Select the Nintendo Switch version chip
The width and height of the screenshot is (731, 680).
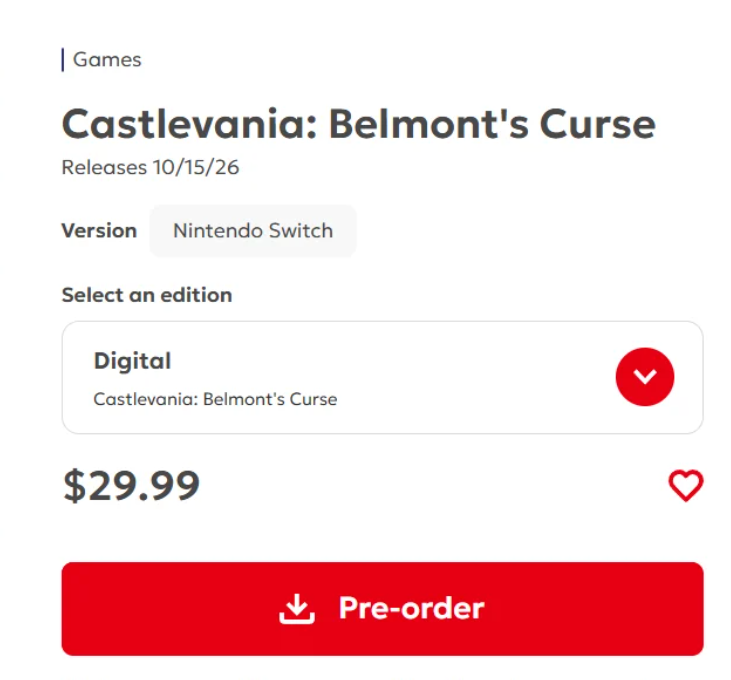pos(253,231)
